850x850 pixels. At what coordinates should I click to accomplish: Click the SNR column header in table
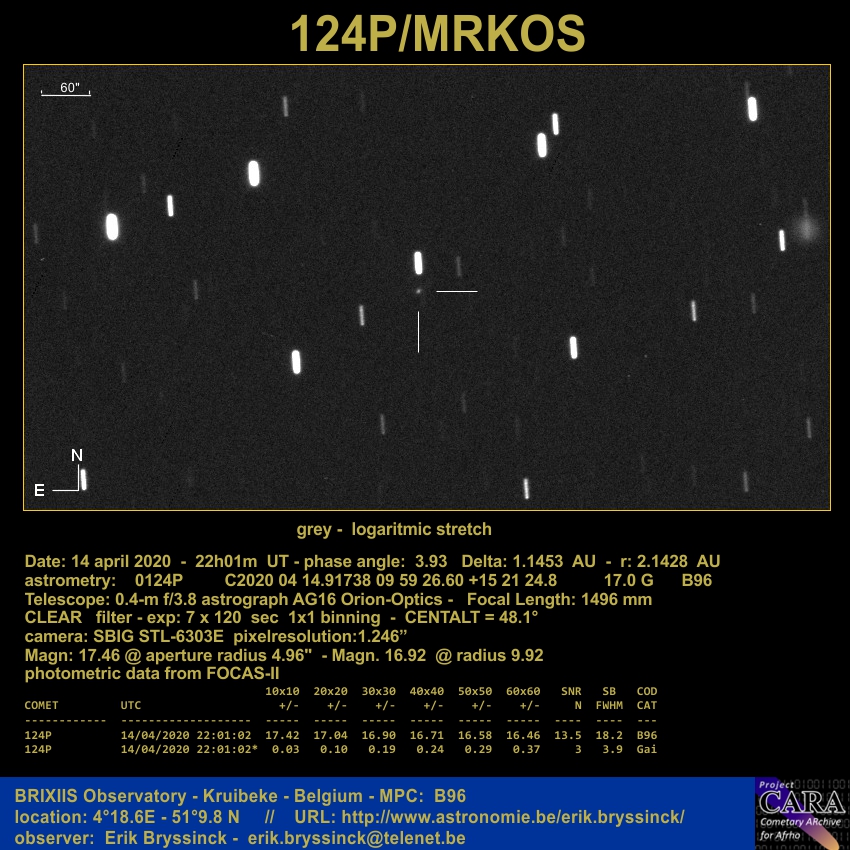571,692
